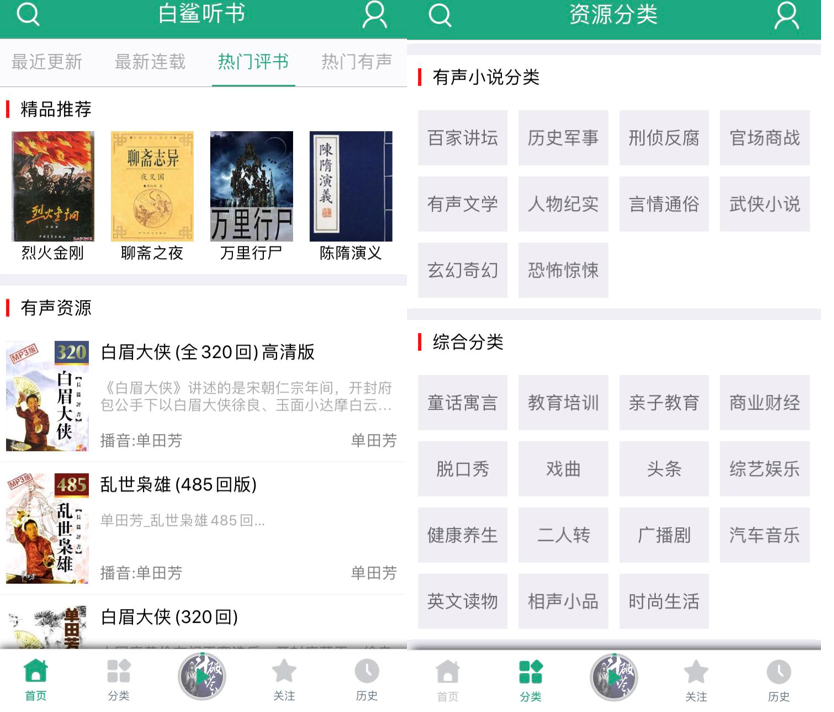The width and height of the screenshot is (834, 712).
Task: Open the 脱口秀 category
Action: point(463,469)
